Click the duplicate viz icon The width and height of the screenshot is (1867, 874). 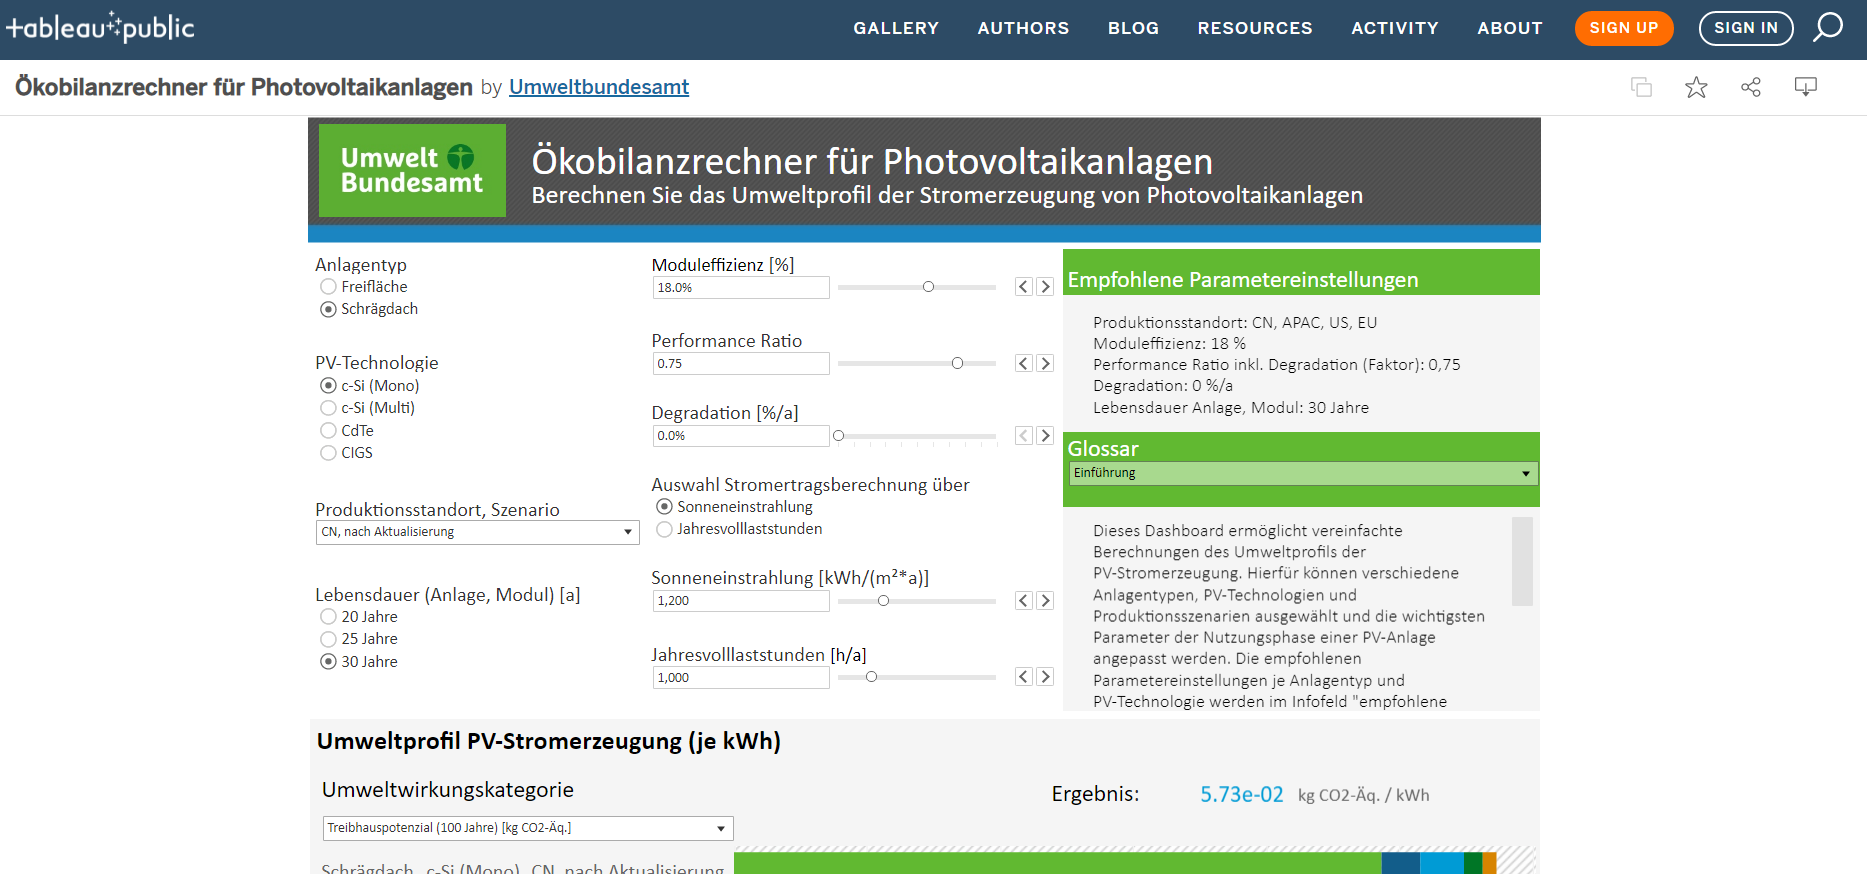coord(1641,87)
